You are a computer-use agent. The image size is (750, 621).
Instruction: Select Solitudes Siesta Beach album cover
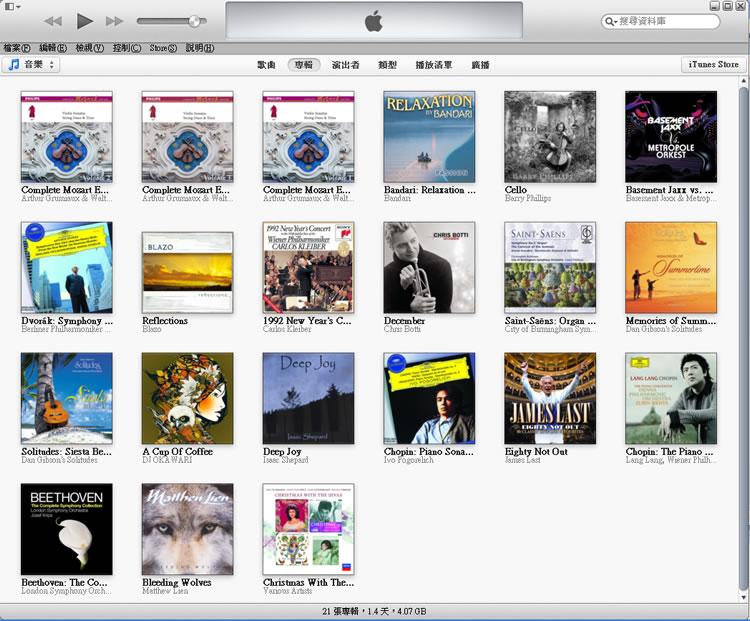(66, 399)
